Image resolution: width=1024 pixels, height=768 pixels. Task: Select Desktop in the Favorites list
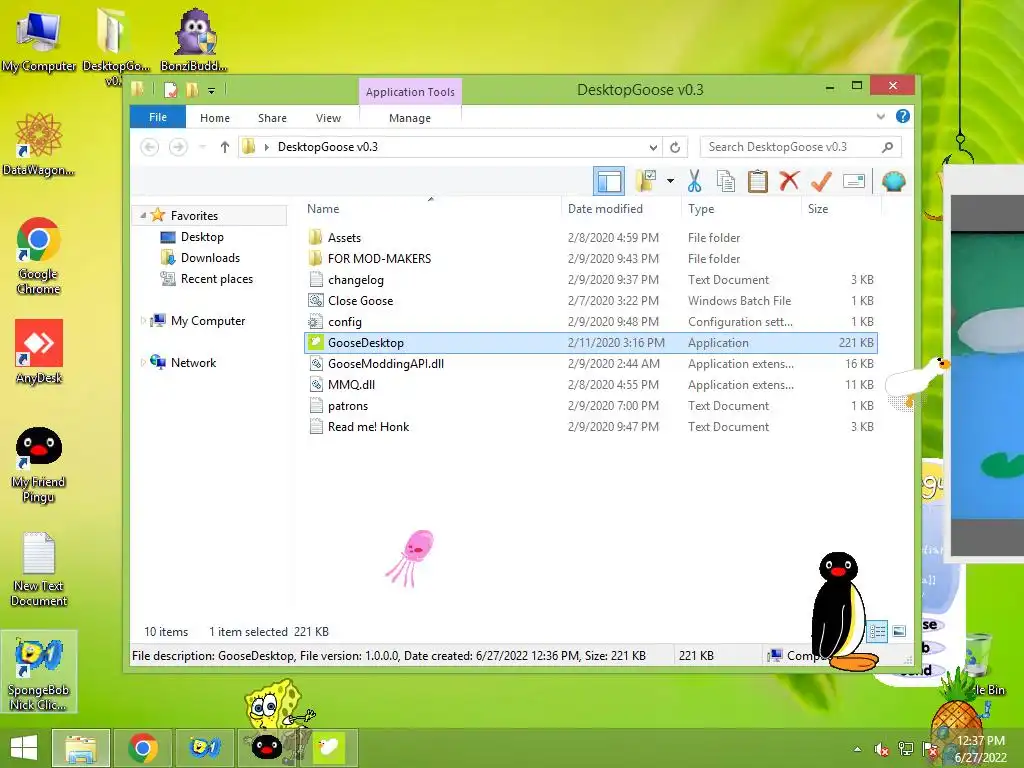click(202, 237)
